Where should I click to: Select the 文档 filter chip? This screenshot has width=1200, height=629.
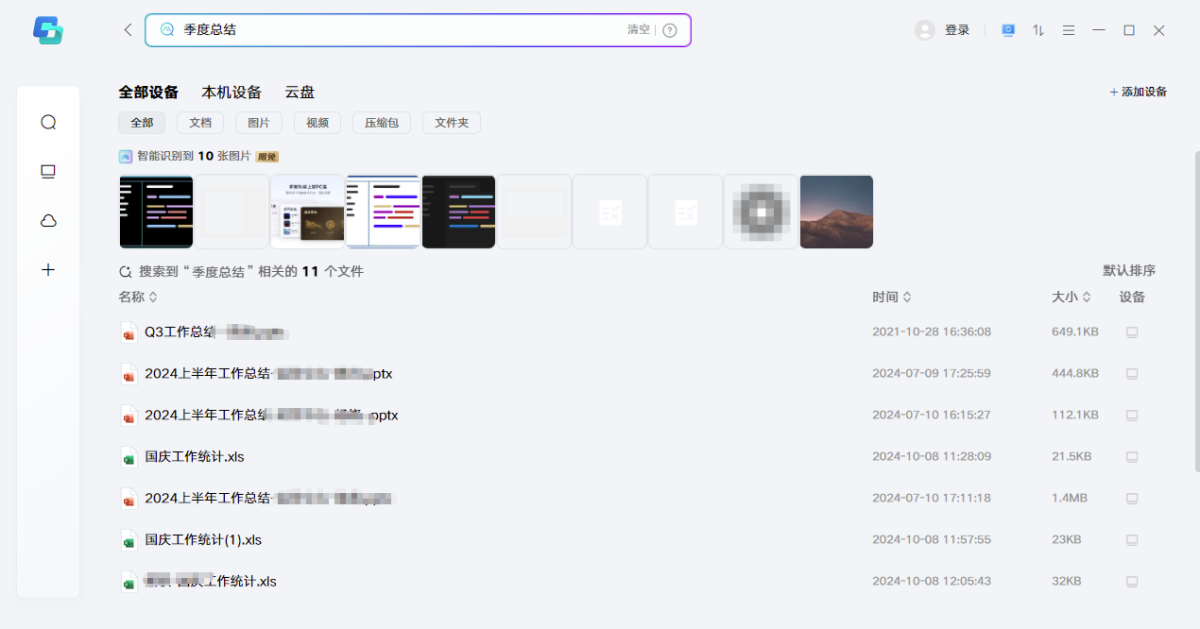(x=200, y=123)
